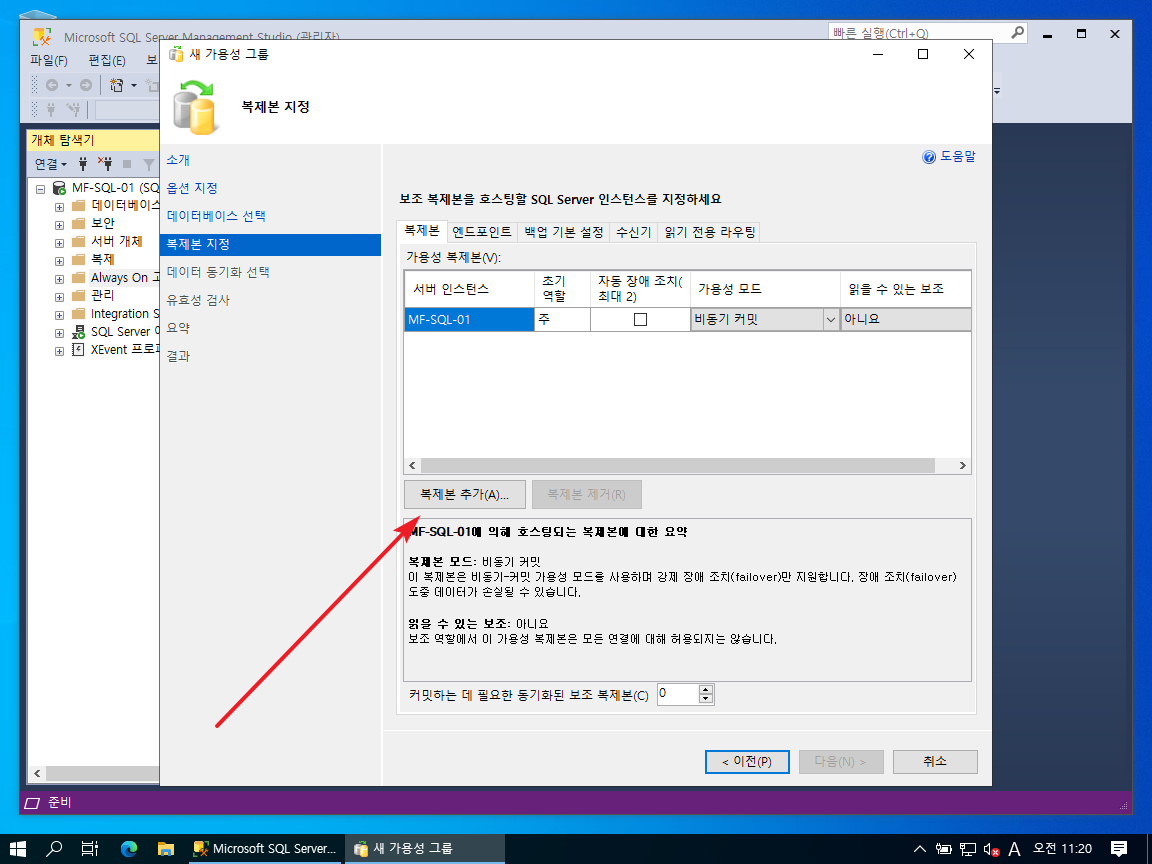Click the filter icon in Object Explorer toolbar
1152x864 pixels.
pos(149,164)
